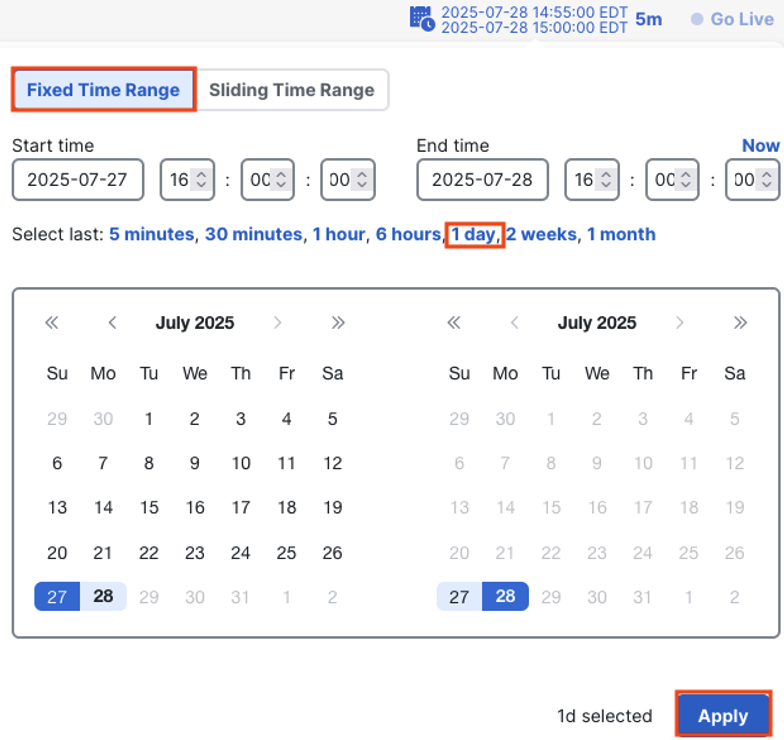784x740 pixels.
Task: Choose July 10 in the left calendar
Action: tap(240, 463)
